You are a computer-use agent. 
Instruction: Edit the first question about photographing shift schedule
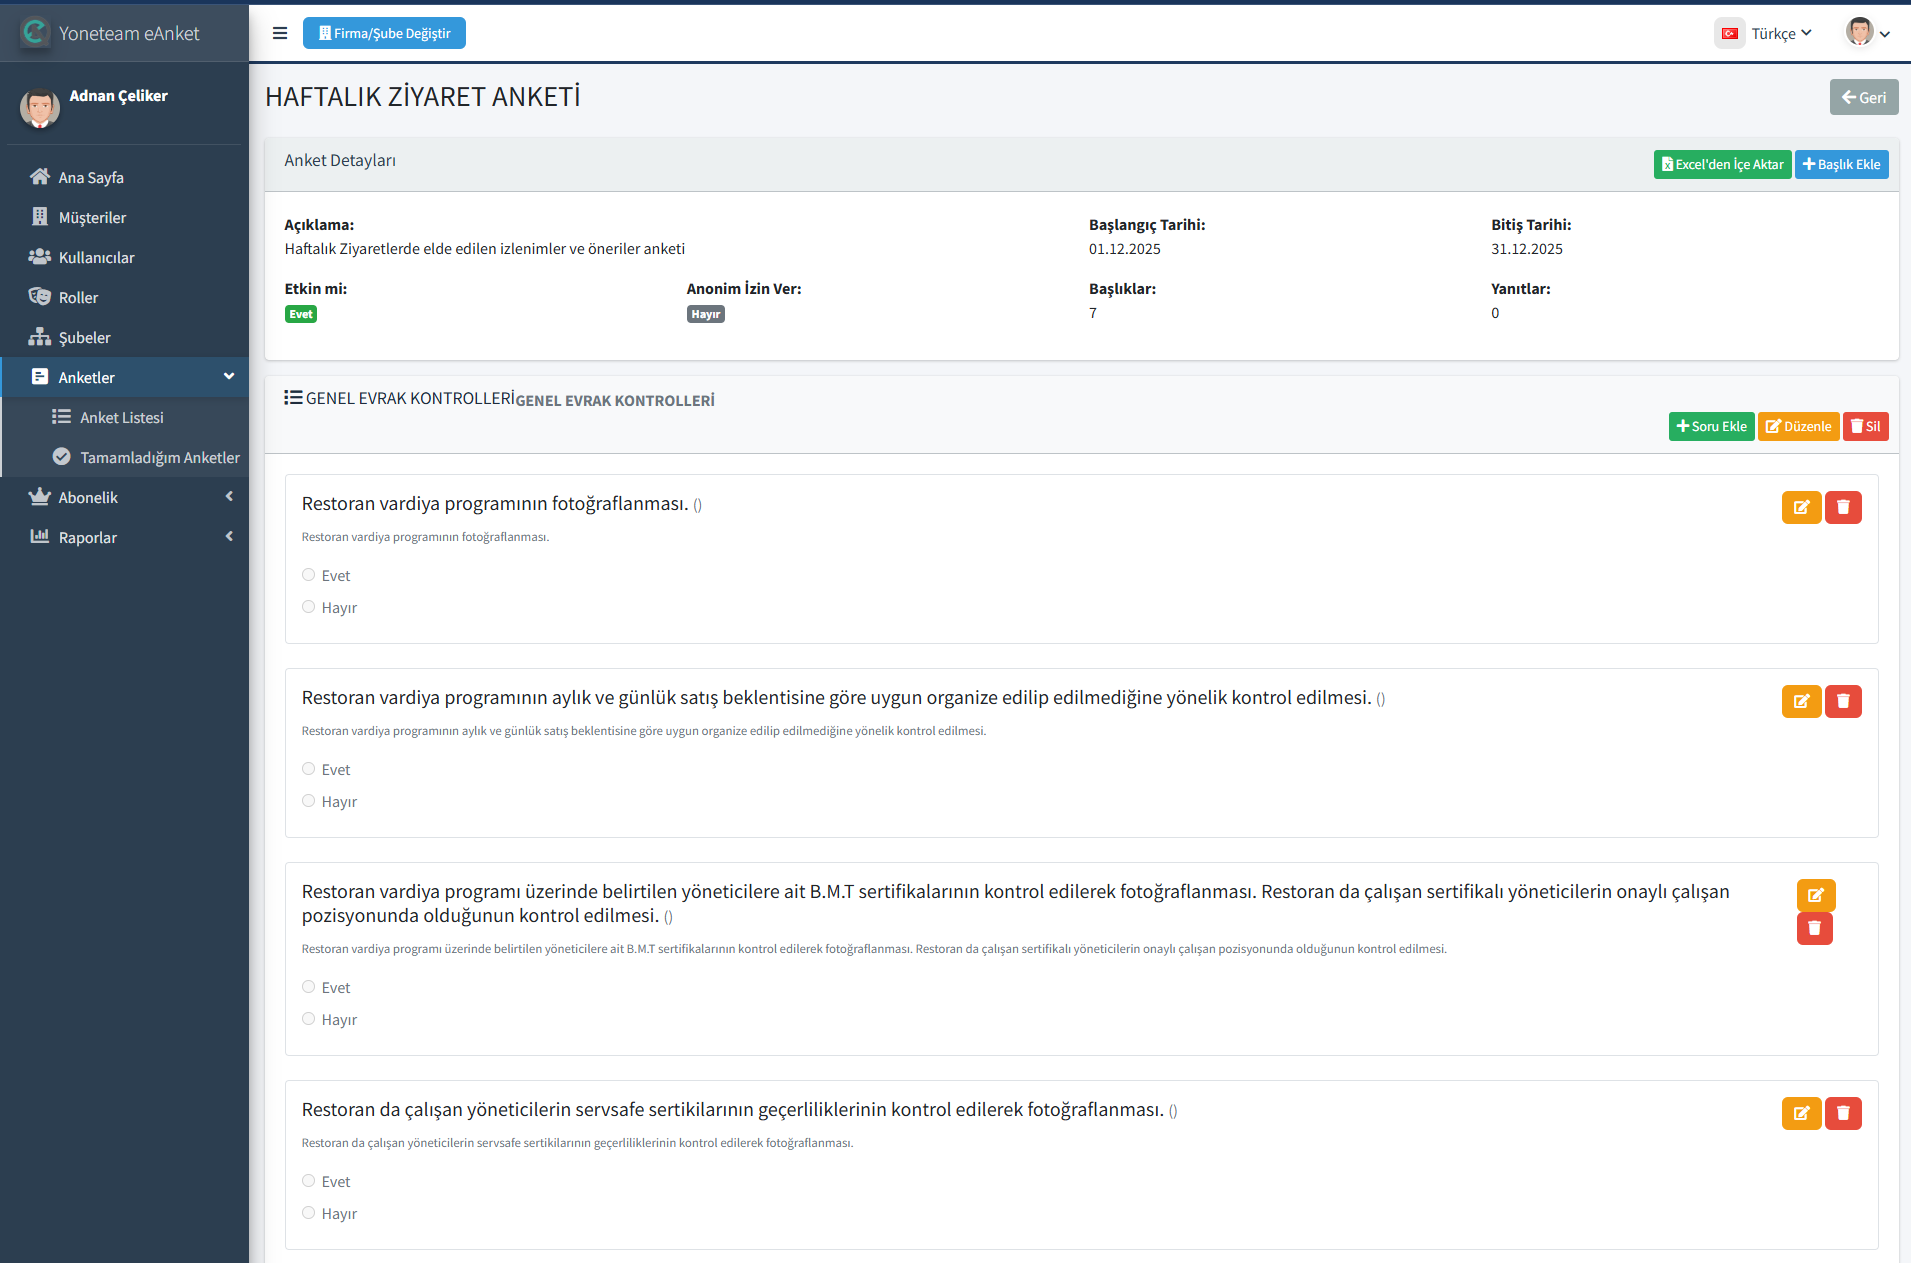coord(1801,508)
